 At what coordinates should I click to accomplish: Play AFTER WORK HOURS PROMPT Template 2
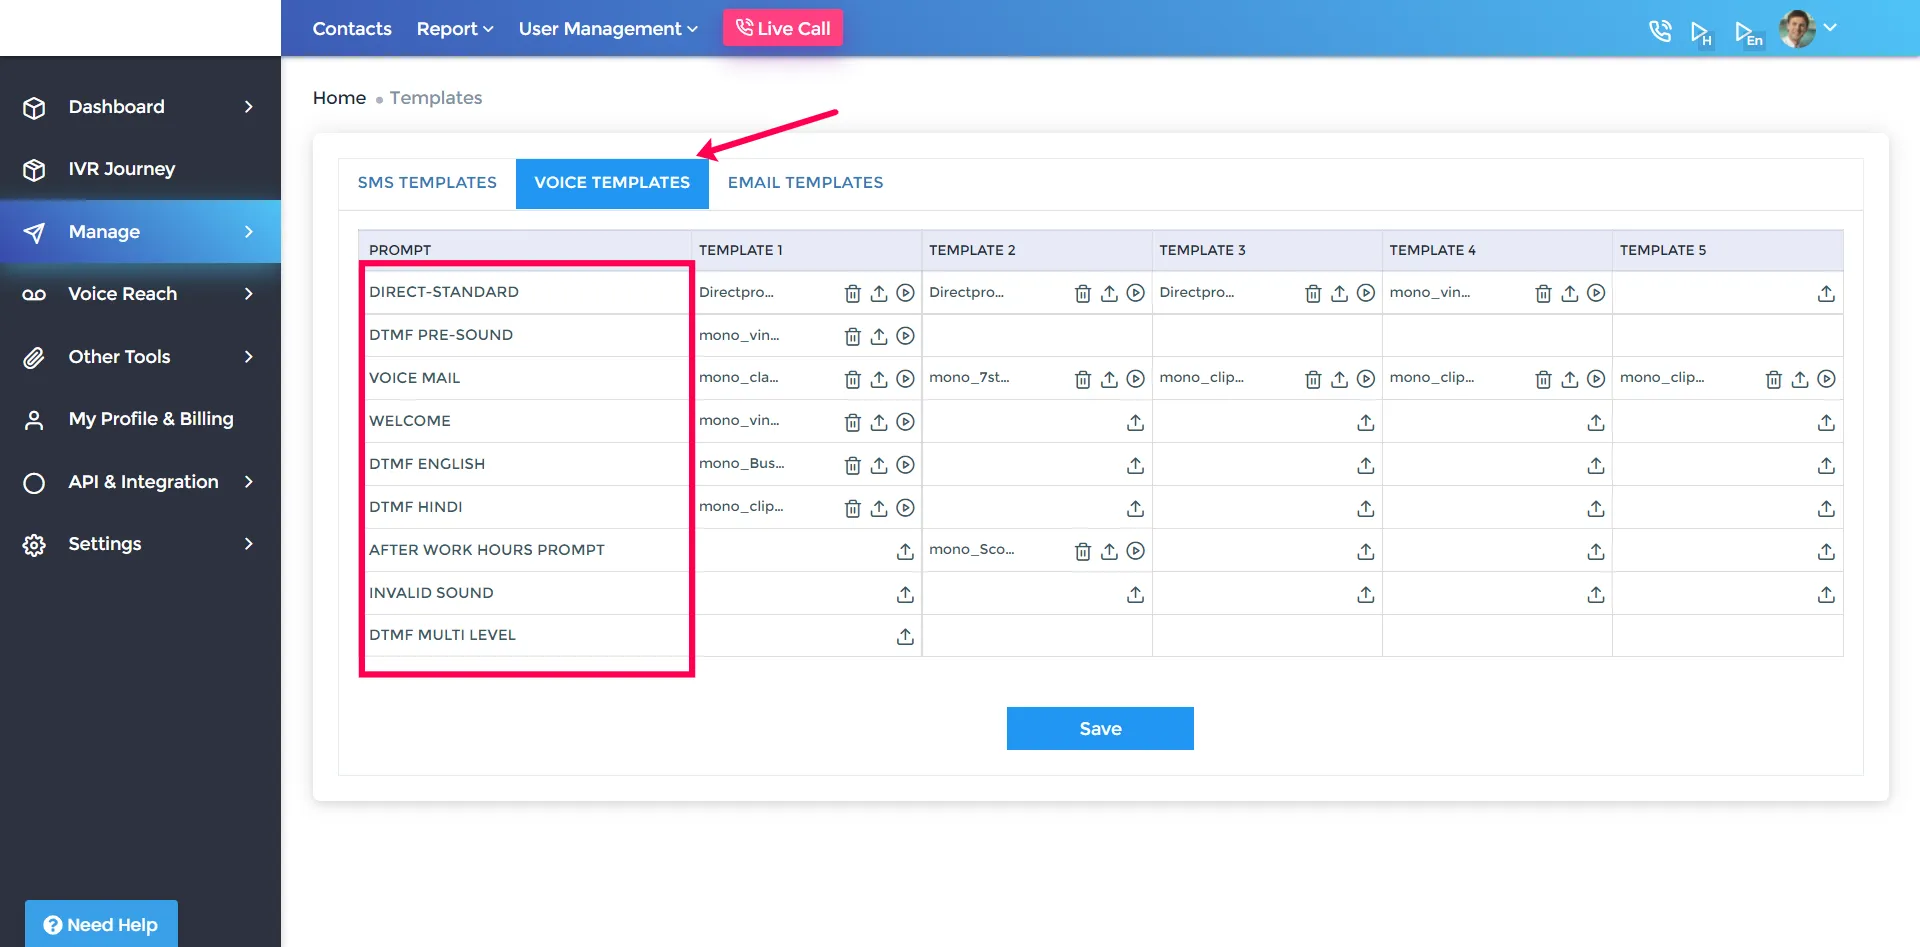tap(1136, 551)
